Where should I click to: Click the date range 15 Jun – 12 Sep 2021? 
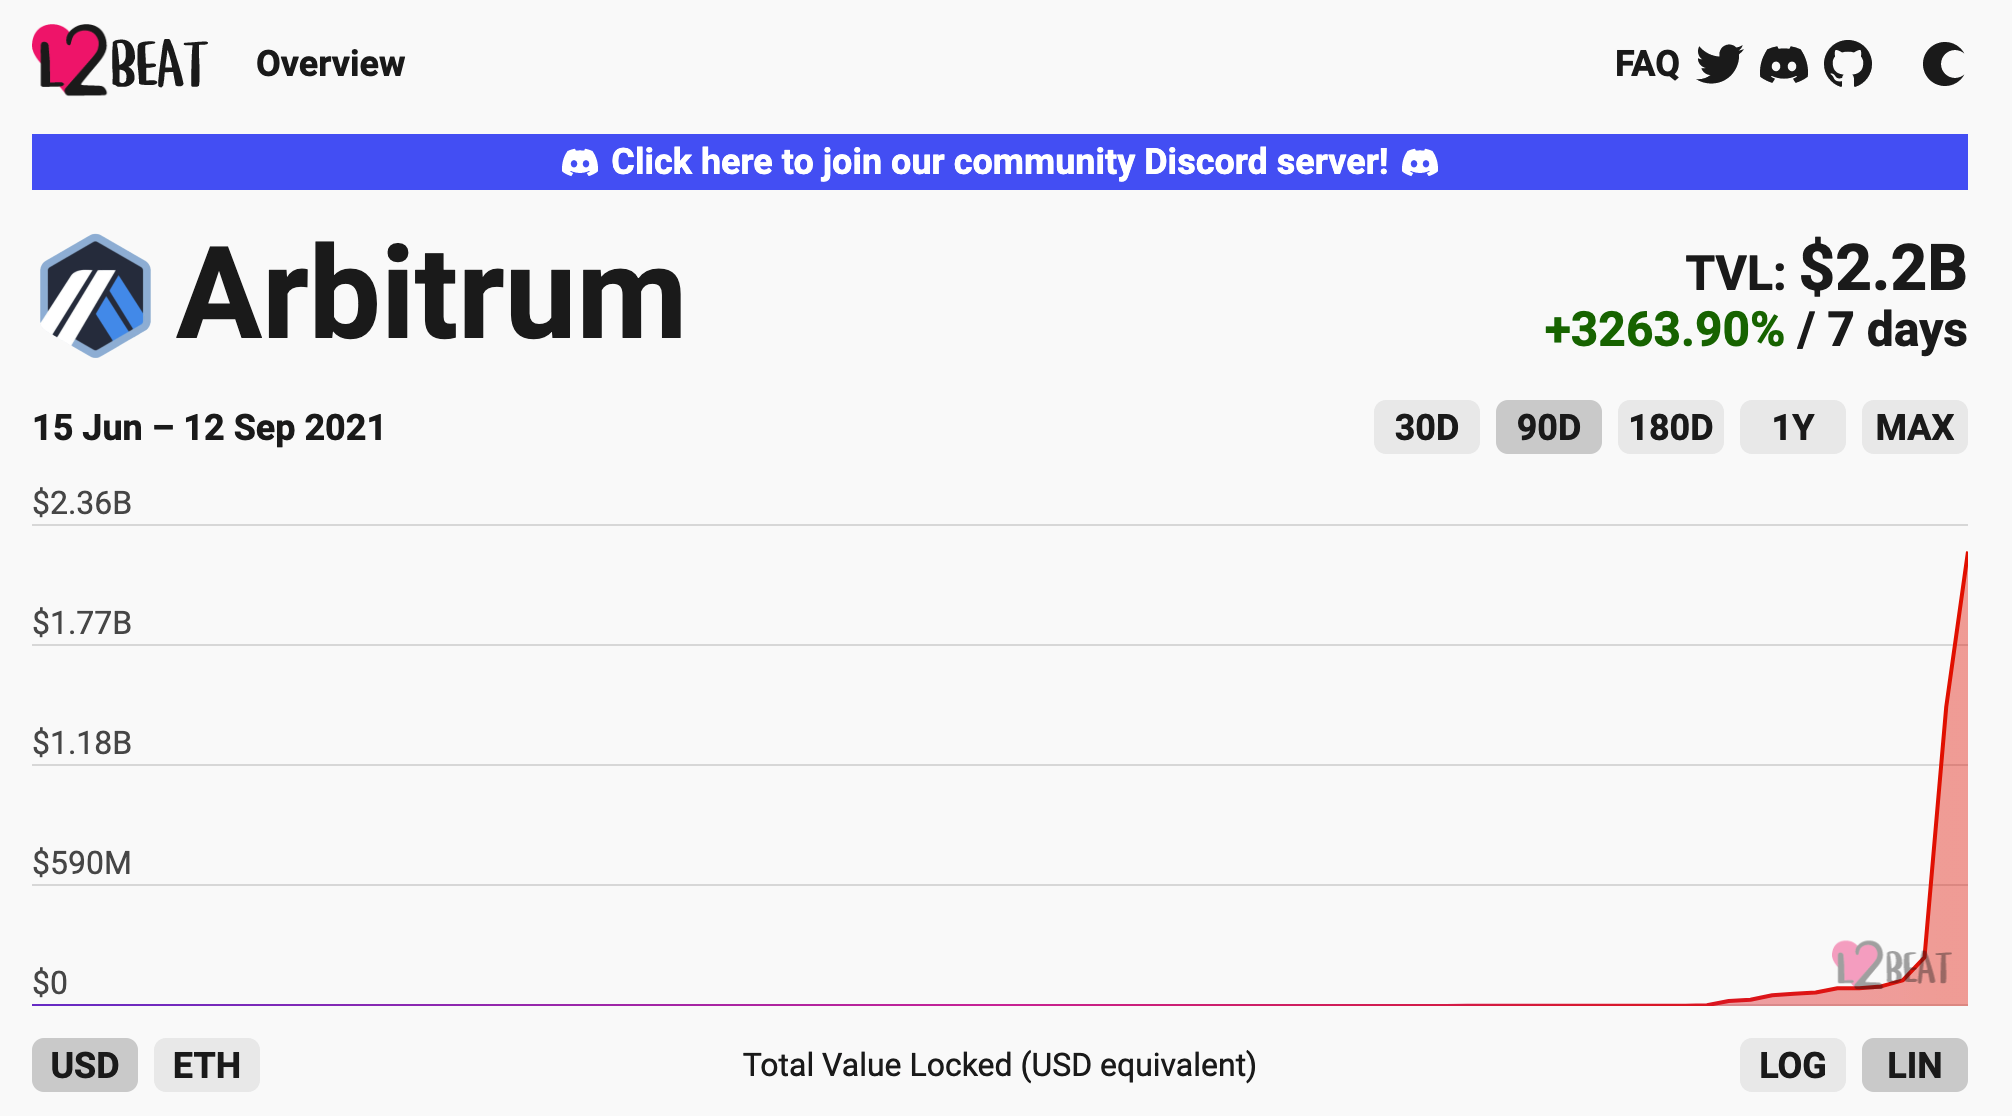pyautogui.click(x=209, y=428)
